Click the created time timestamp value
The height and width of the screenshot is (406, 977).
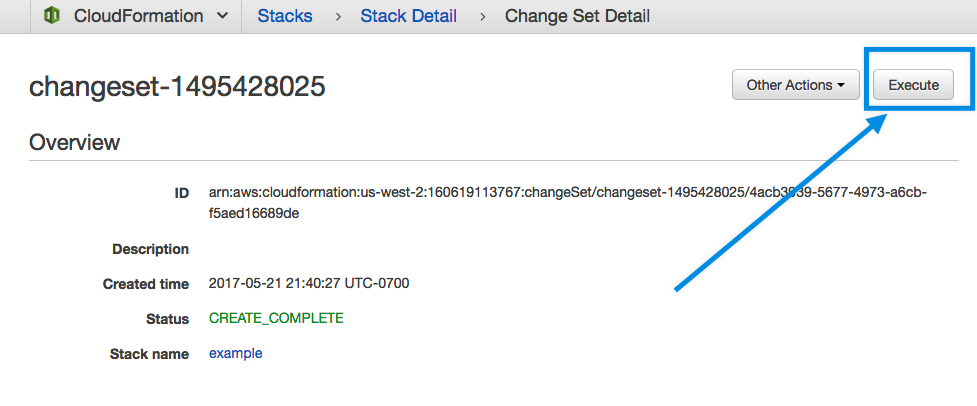[309, 283]
